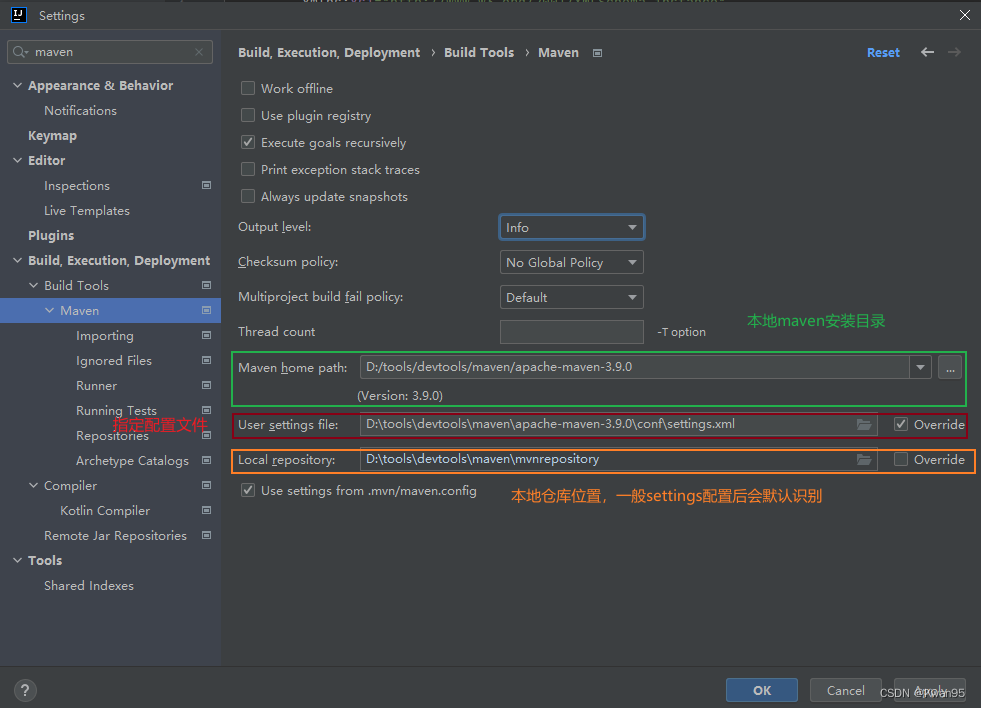Click project icon on the Maven row
This screenshot has height=708, width=981.
[x=206, y=310]
